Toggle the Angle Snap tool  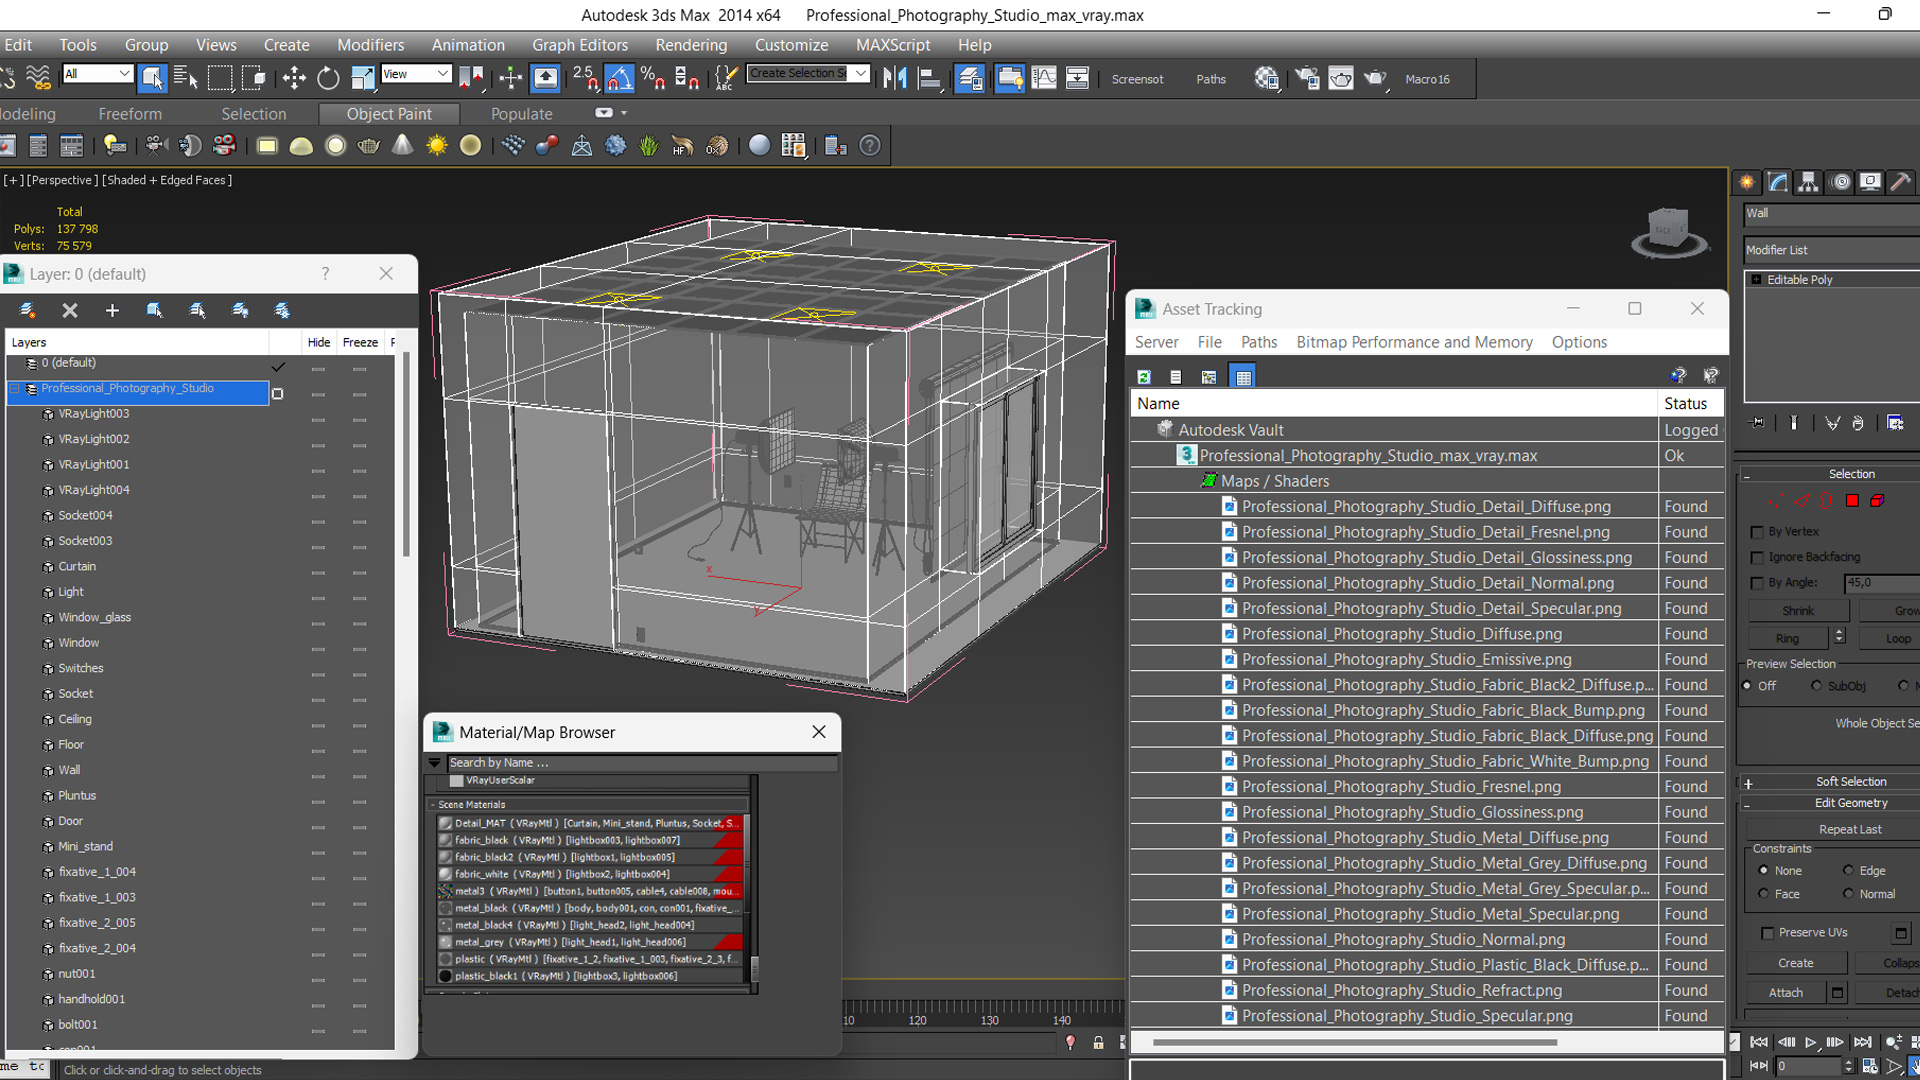619,78
